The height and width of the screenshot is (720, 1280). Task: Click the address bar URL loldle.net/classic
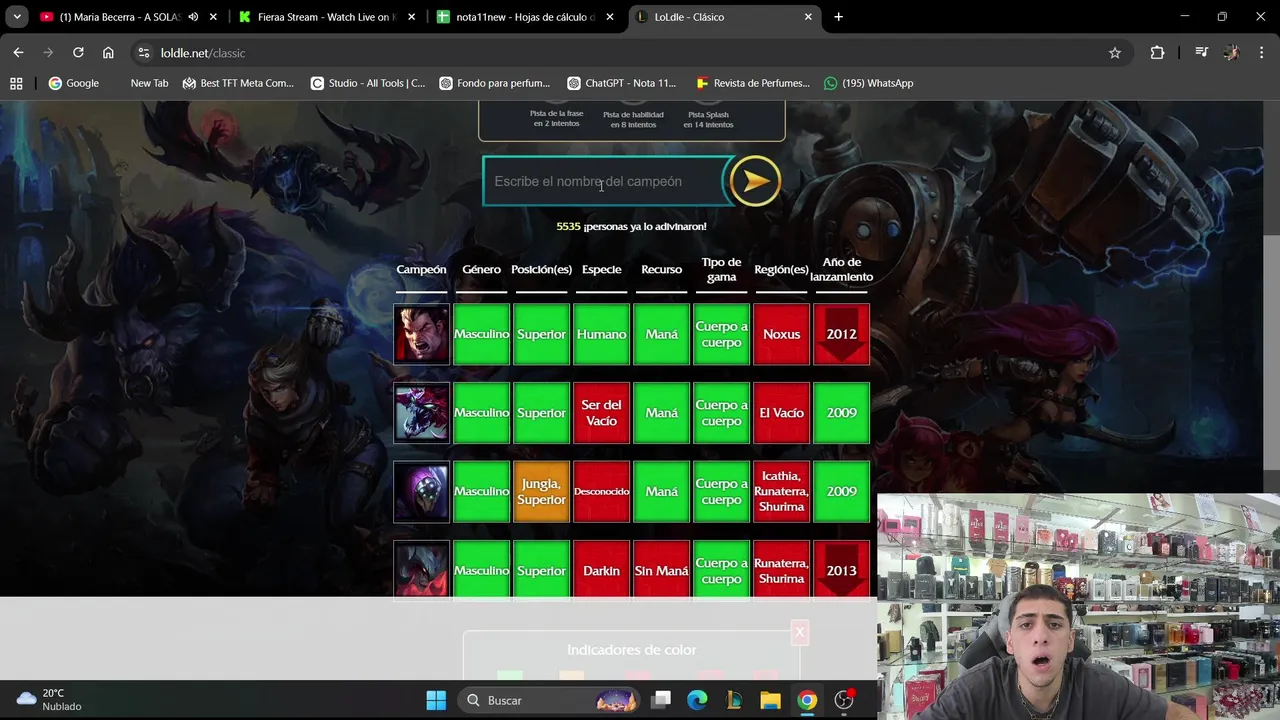203,53
